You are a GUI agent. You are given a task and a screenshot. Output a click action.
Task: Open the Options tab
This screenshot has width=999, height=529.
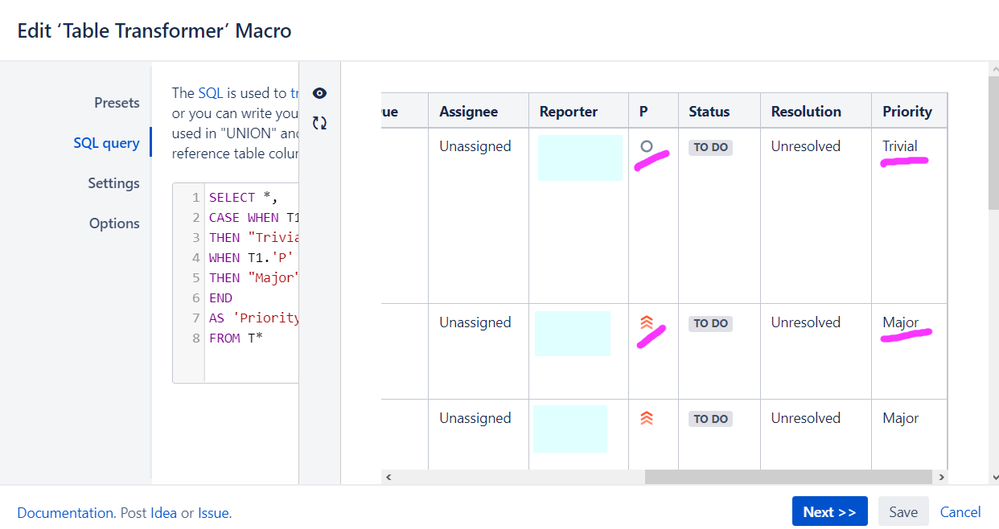point(114,223)
